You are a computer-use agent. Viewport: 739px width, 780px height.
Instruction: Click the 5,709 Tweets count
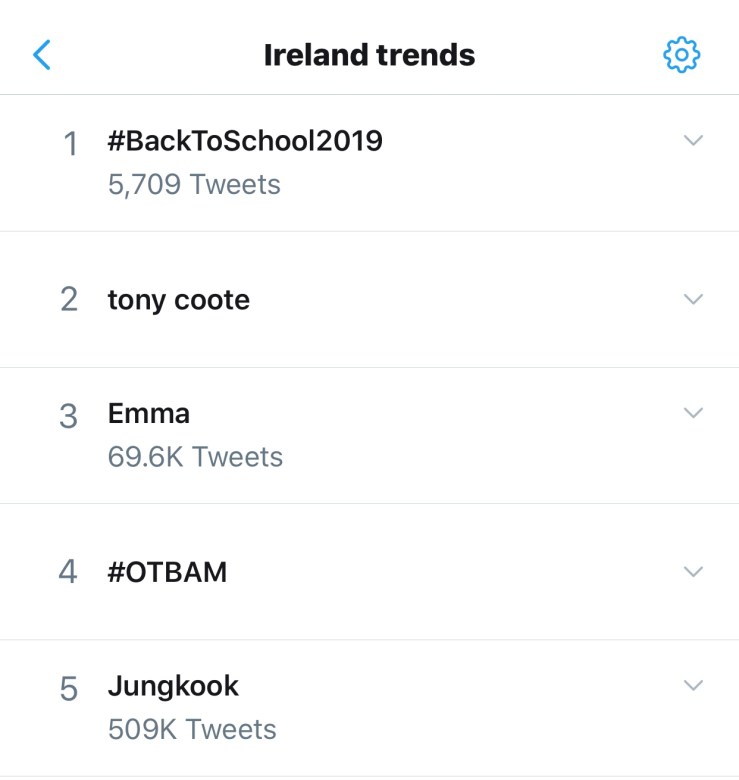pyautogui.click(x=194, y=185)
